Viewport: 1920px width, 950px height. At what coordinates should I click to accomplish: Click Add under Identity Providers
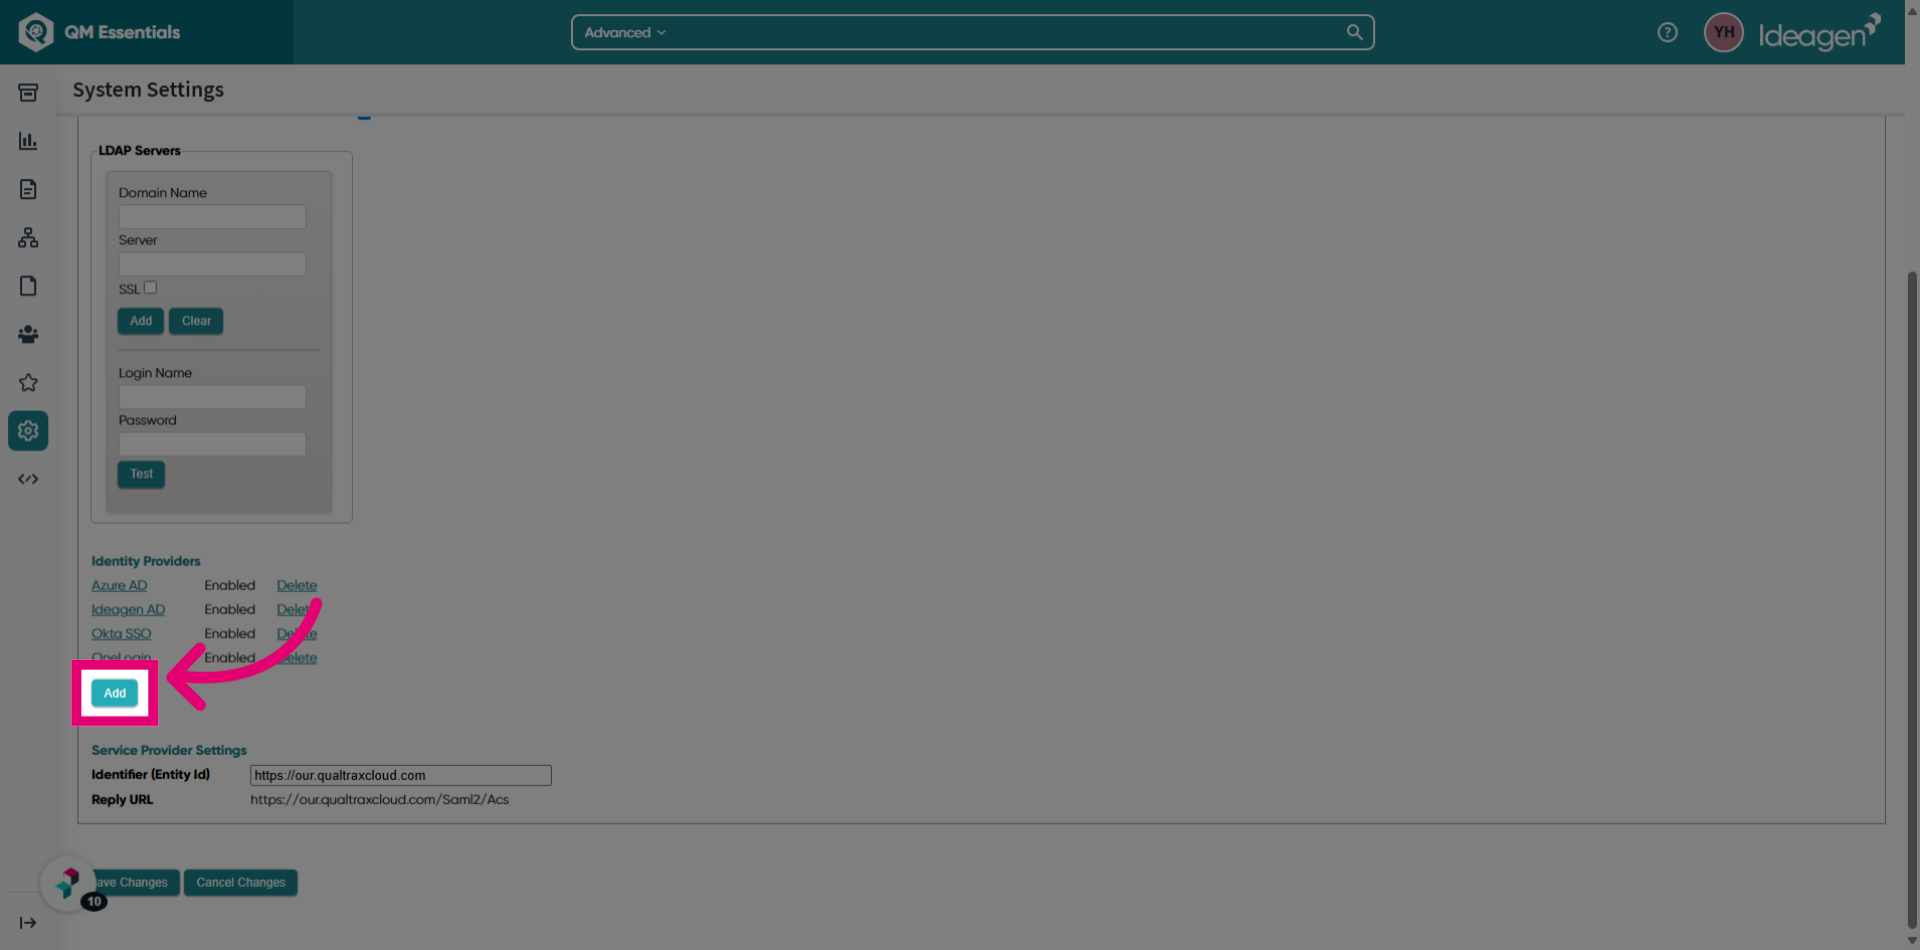coord(115,693)
